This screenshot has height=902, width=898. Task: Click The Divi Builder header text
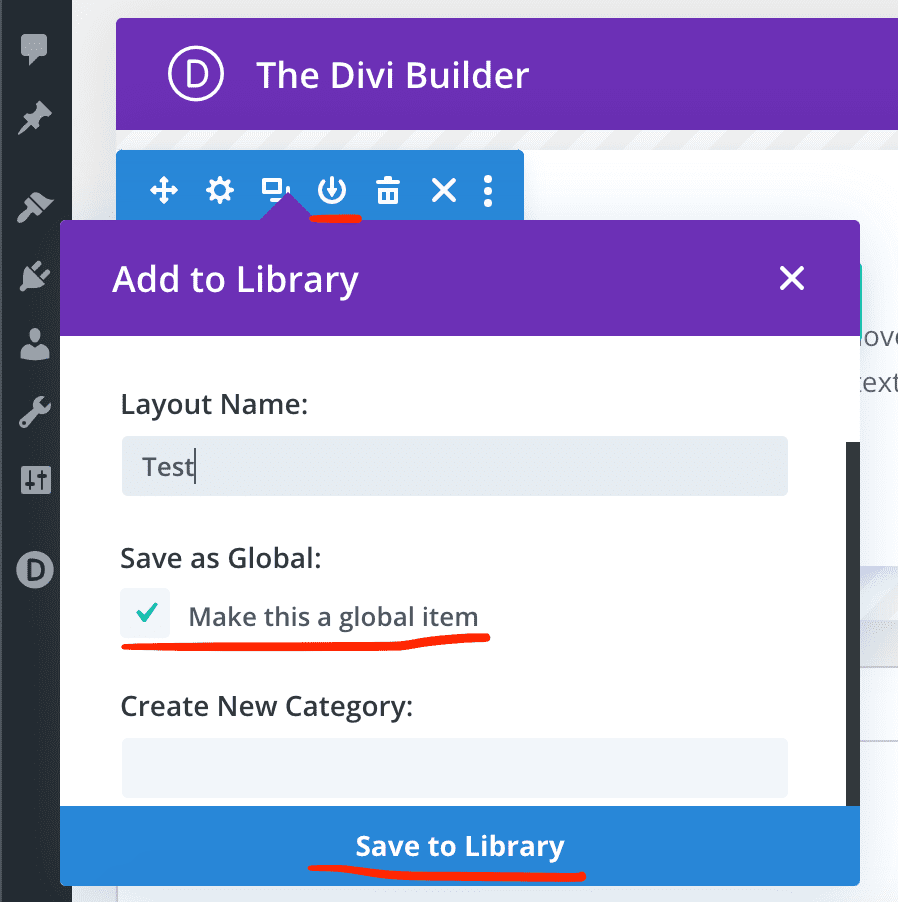click(x=392, y=75)
